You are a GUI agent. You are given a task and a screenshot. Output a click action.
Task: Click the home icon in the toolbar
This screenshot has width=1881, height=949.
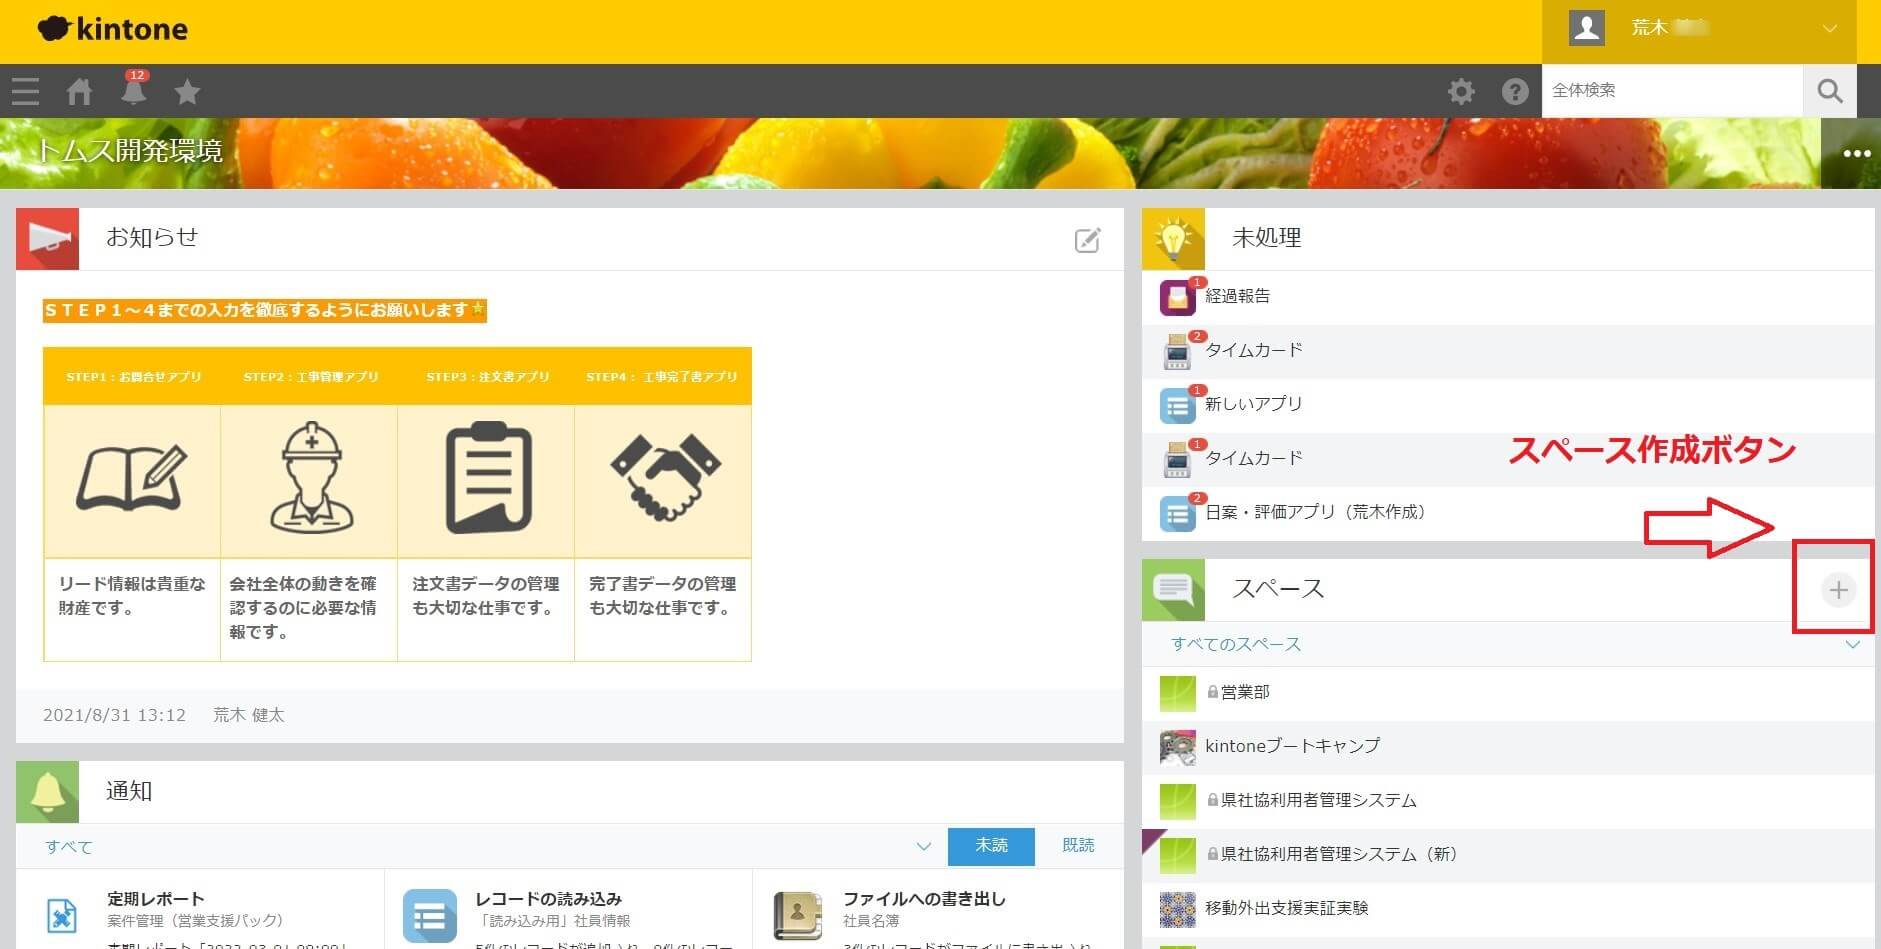click(x=79, y=91)
